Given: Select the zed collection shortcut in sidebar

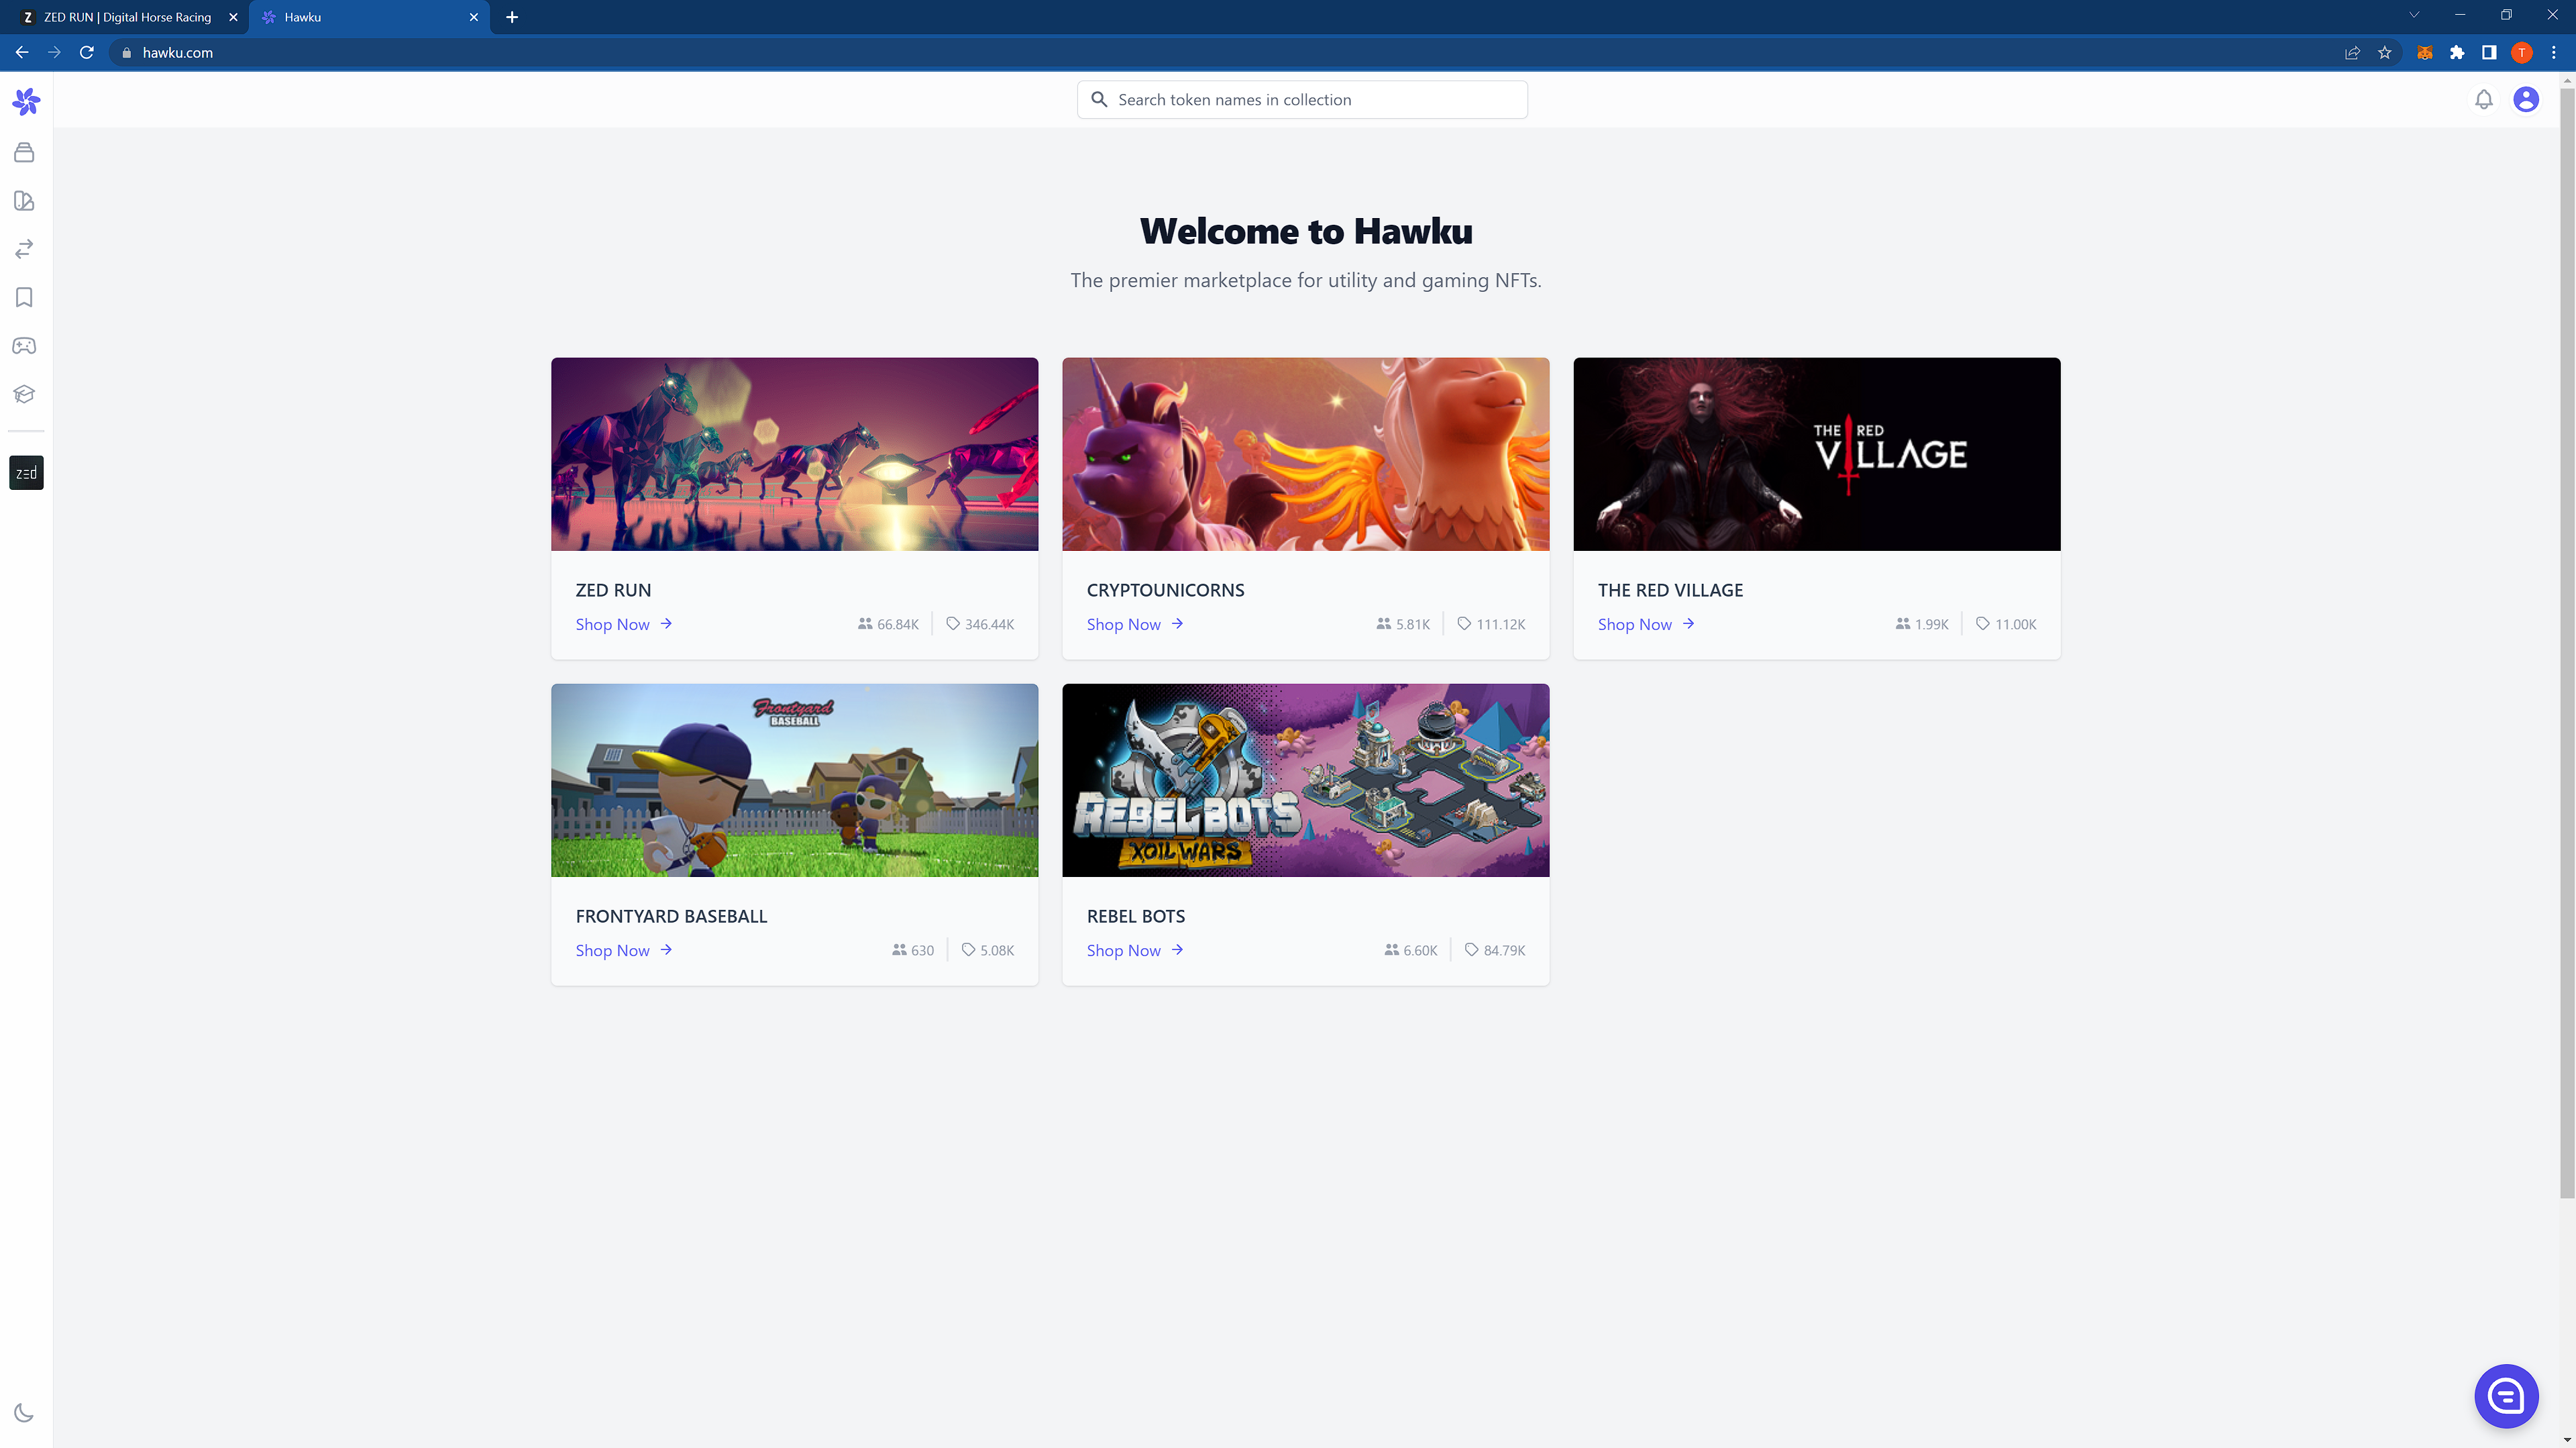Looking at the screenshot, I should pyautogui.click(x=26, y=473).
